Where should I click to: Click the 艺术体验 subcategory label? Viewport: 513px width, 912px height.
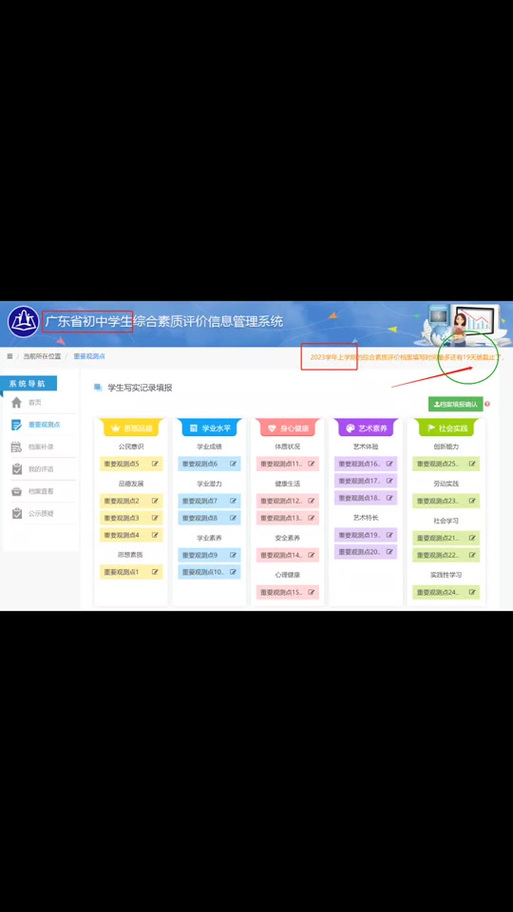(x=365, y=447)
